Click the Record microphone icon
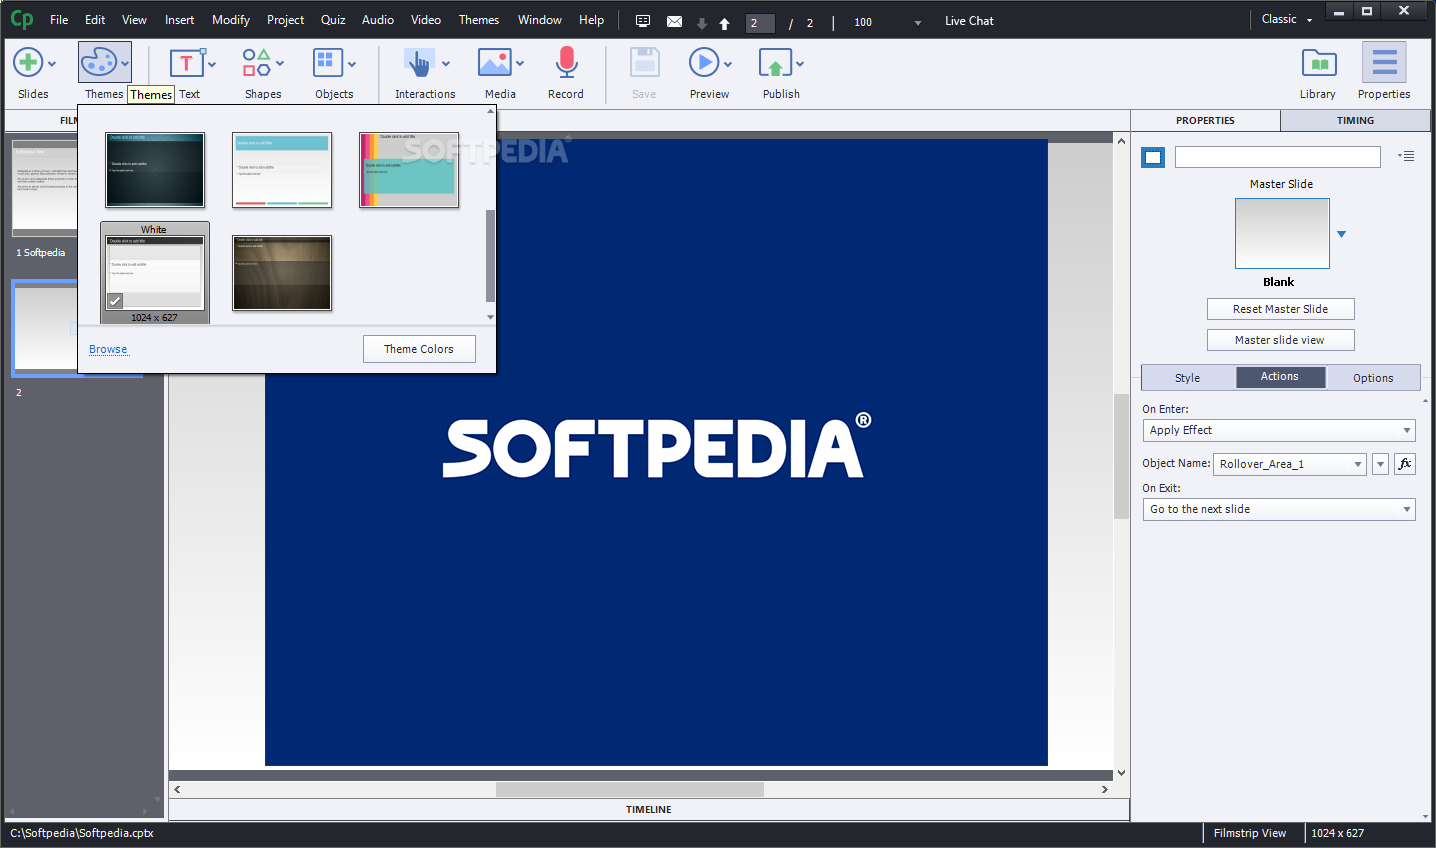1436x848 pixels. [566, 63]
